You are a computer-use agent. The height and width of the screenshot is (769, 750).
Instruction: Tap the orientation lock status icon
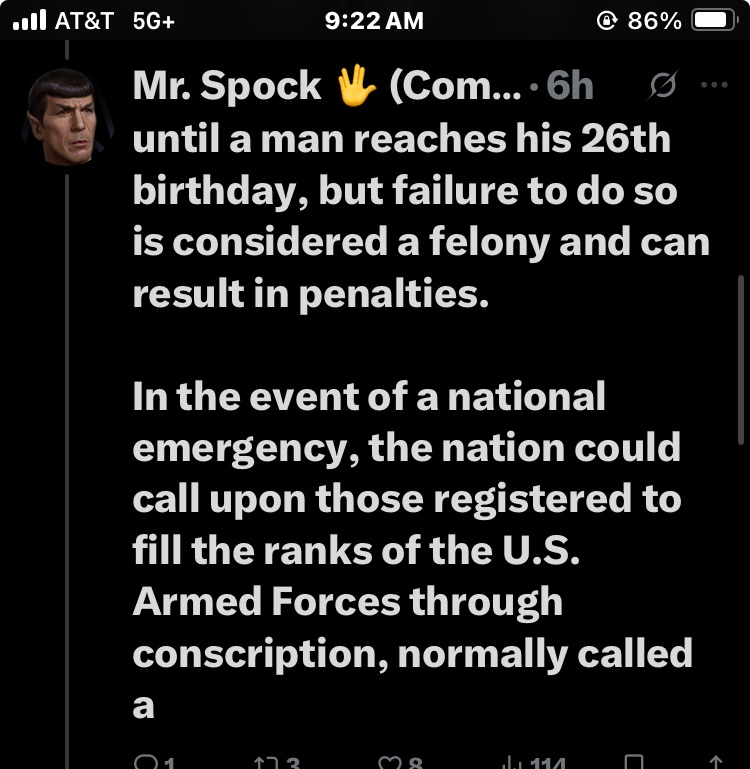606,20
